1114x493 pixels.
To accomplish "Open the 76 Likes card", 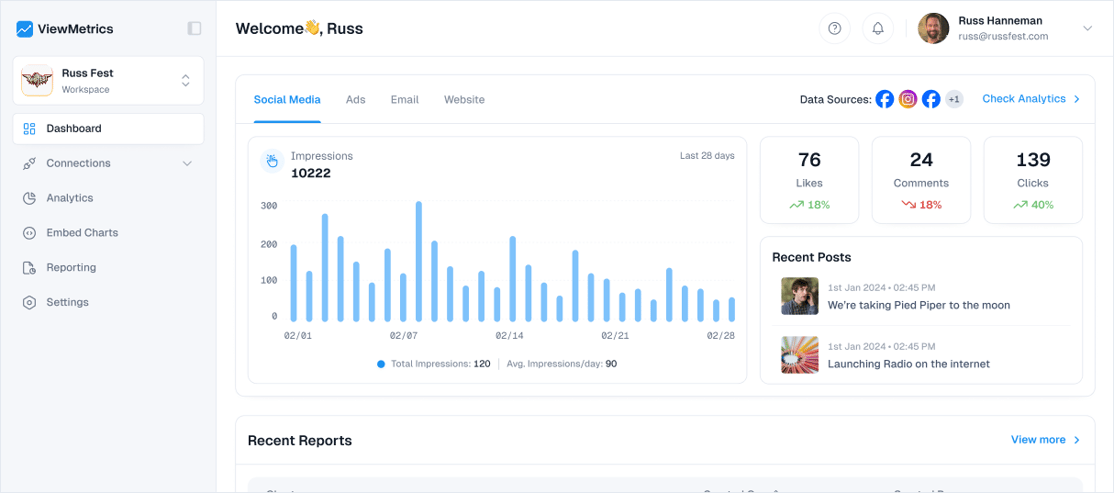I will (x=809, y=180).
